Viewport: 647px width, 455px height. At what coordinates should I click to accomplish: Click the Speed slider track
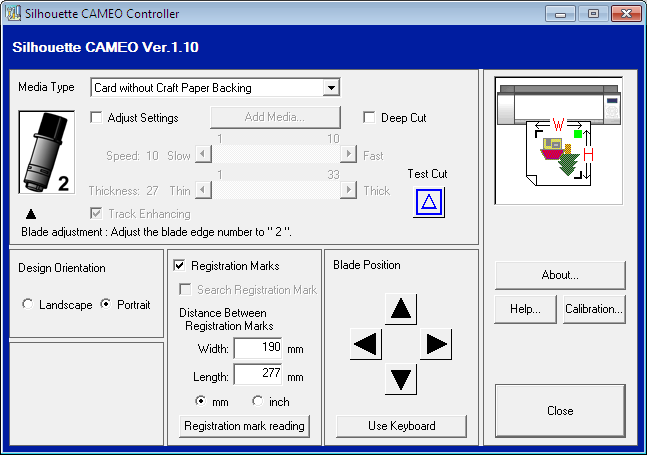[x=276, y=154]
